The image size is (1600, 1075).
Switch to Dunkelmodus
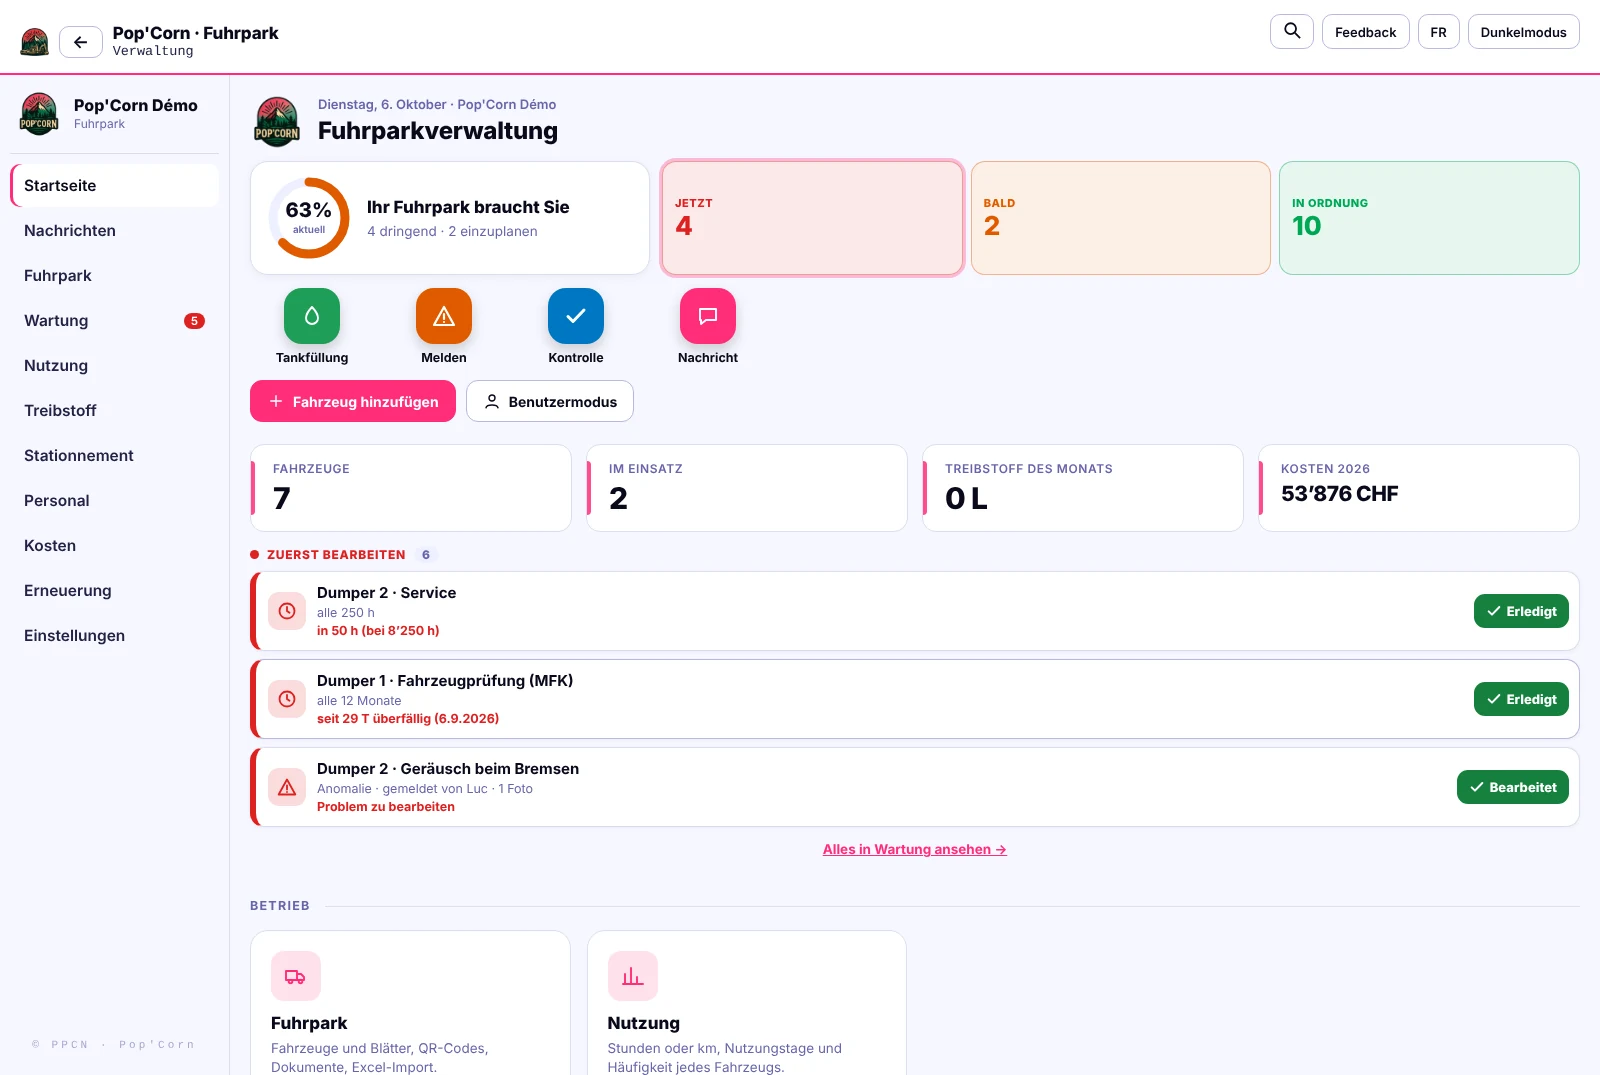pyautogui.click(x=1523, y=32)
